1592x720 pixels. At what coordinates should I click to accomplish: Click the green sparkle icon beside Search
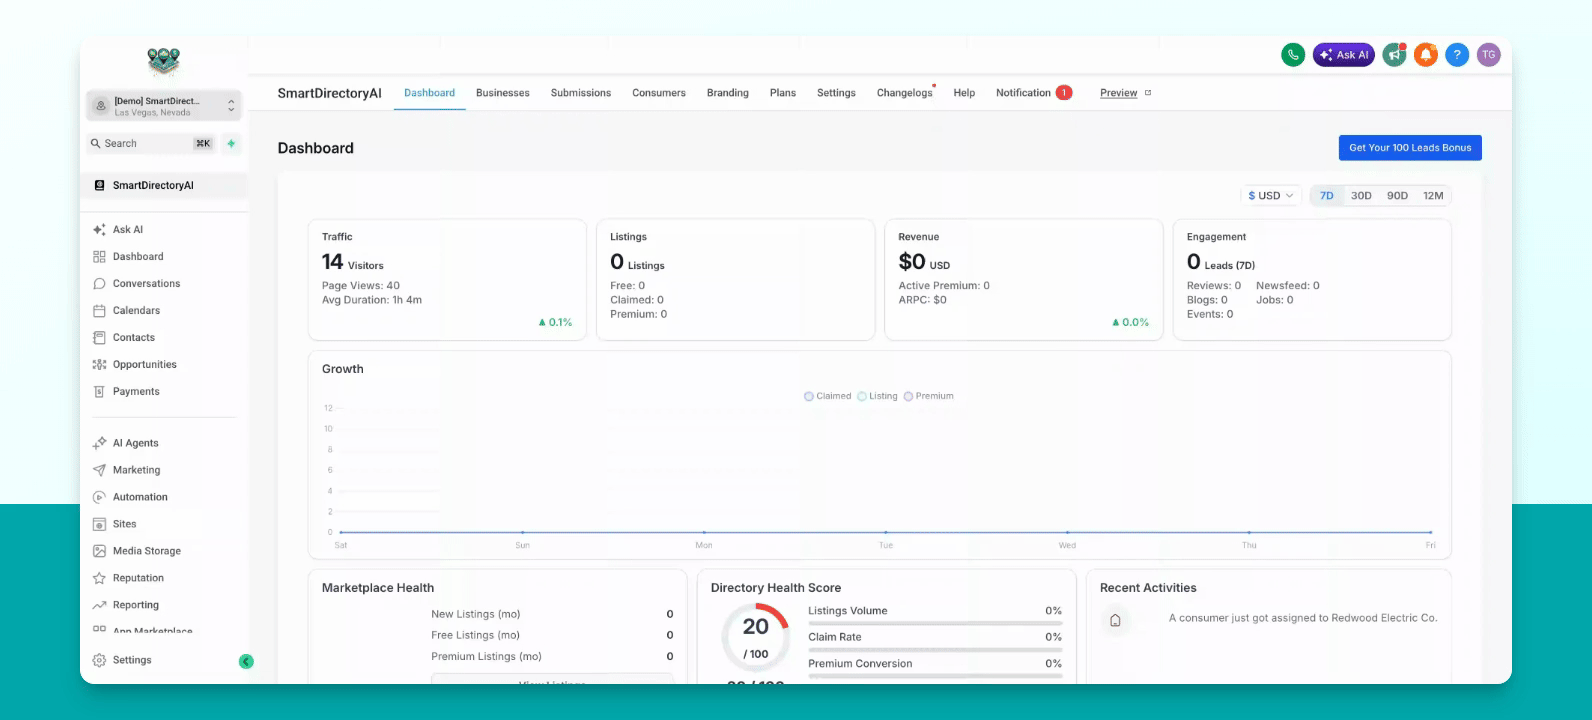click(231, 143)
